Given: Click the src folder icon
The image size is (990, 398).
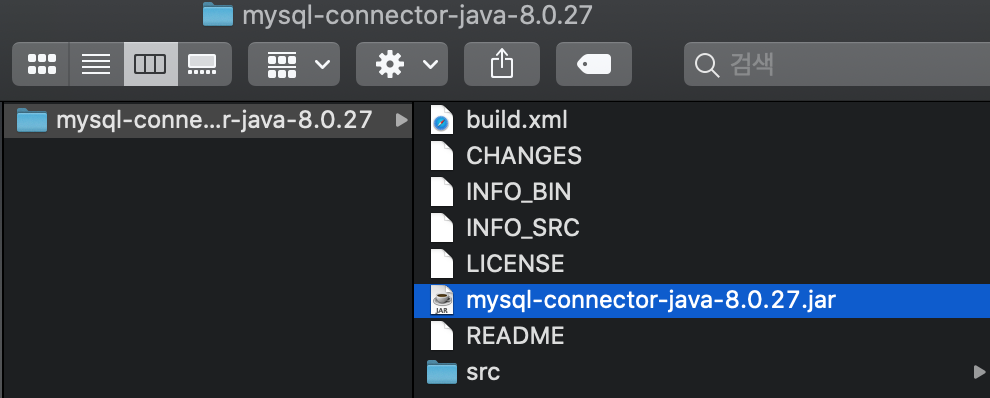Looking at the screenshot, I should coord(441,372).
